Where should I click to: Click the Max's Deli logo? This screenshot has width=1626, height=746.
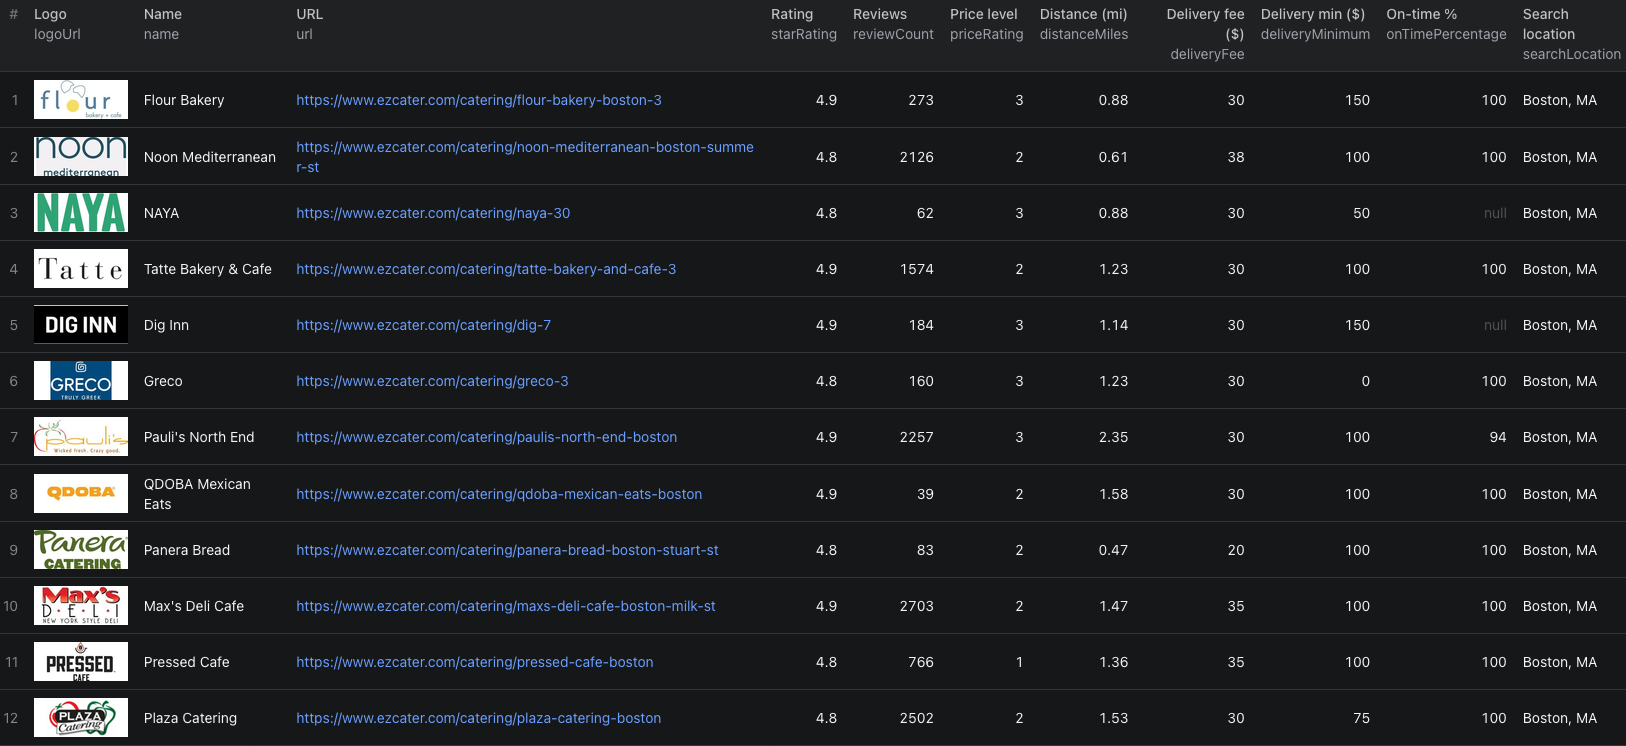click(x=81, y=606)
